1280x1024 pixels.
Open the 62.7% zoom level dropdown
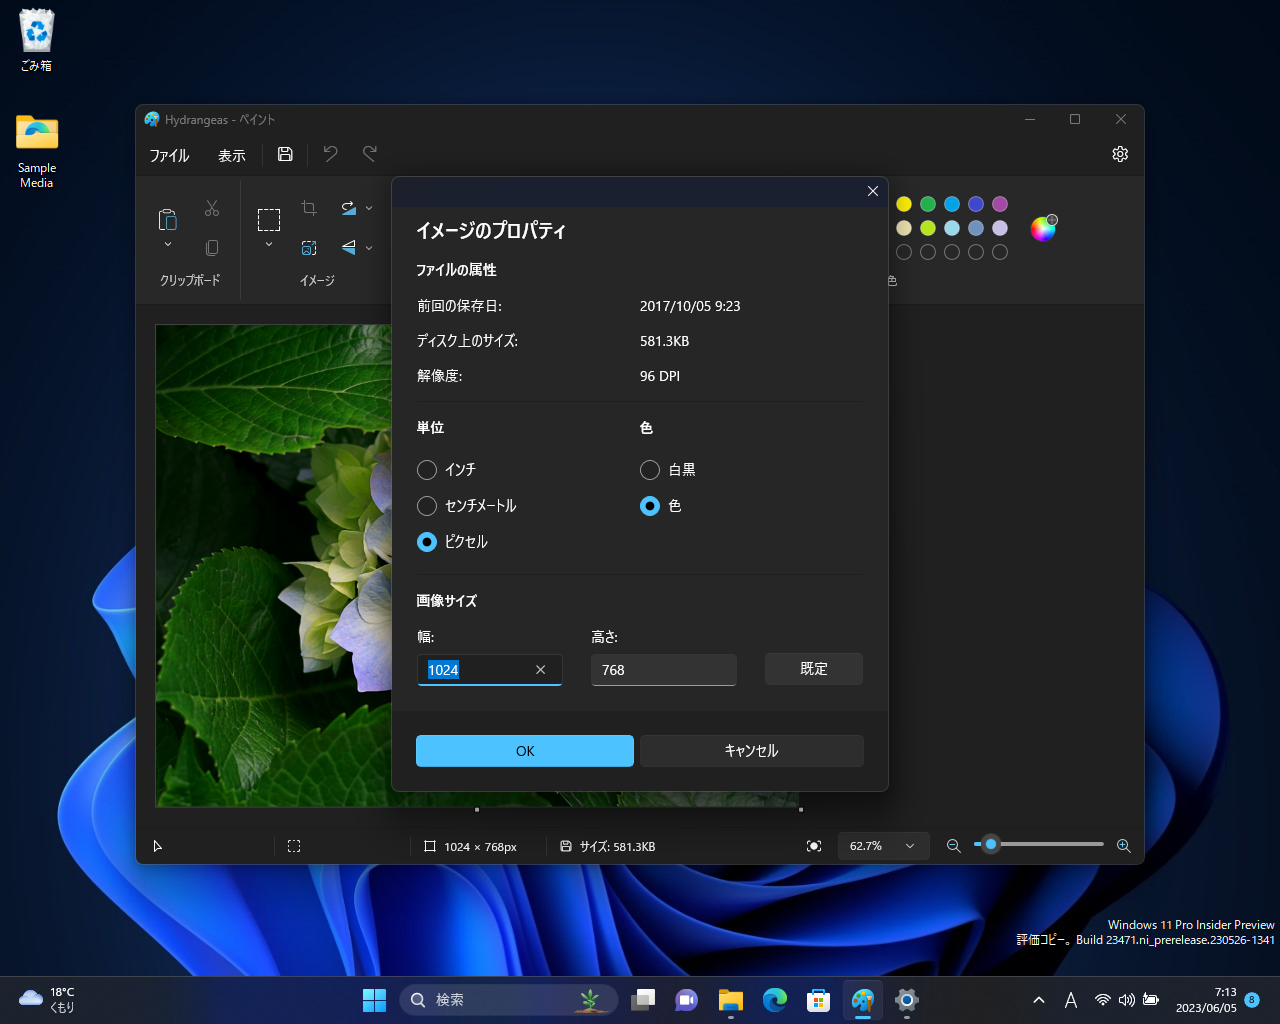pyautogui.click(x=883, y=846)
